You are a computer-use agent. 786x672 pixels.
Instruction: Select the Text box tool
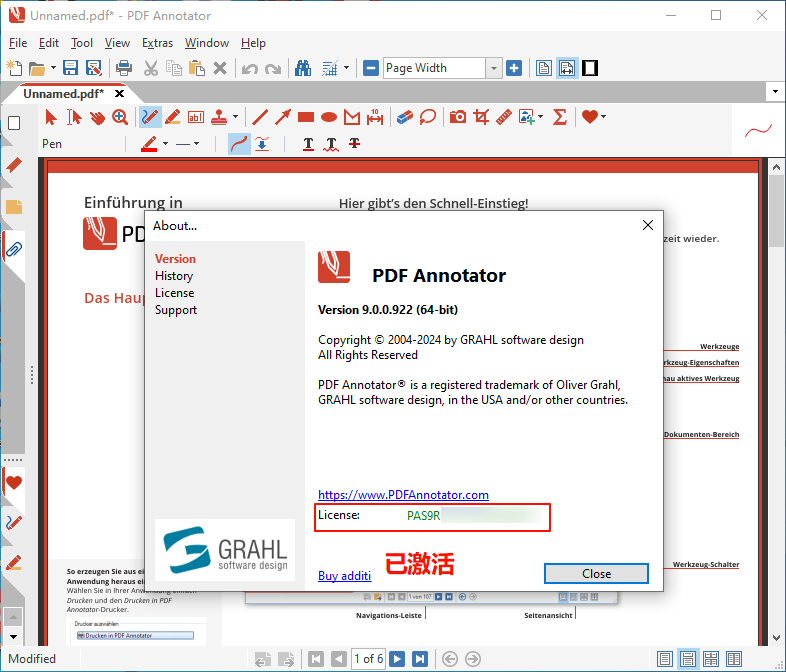(196, 117)
